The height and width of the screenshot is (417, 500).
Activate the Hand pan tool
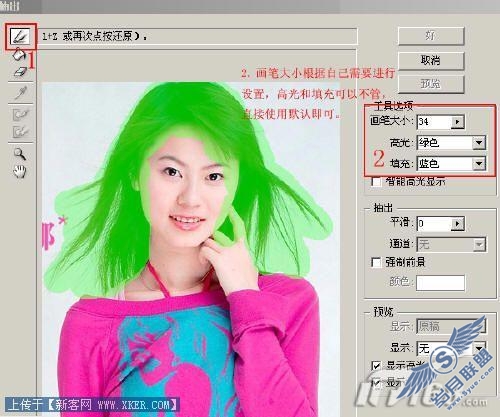pos(20,171)
